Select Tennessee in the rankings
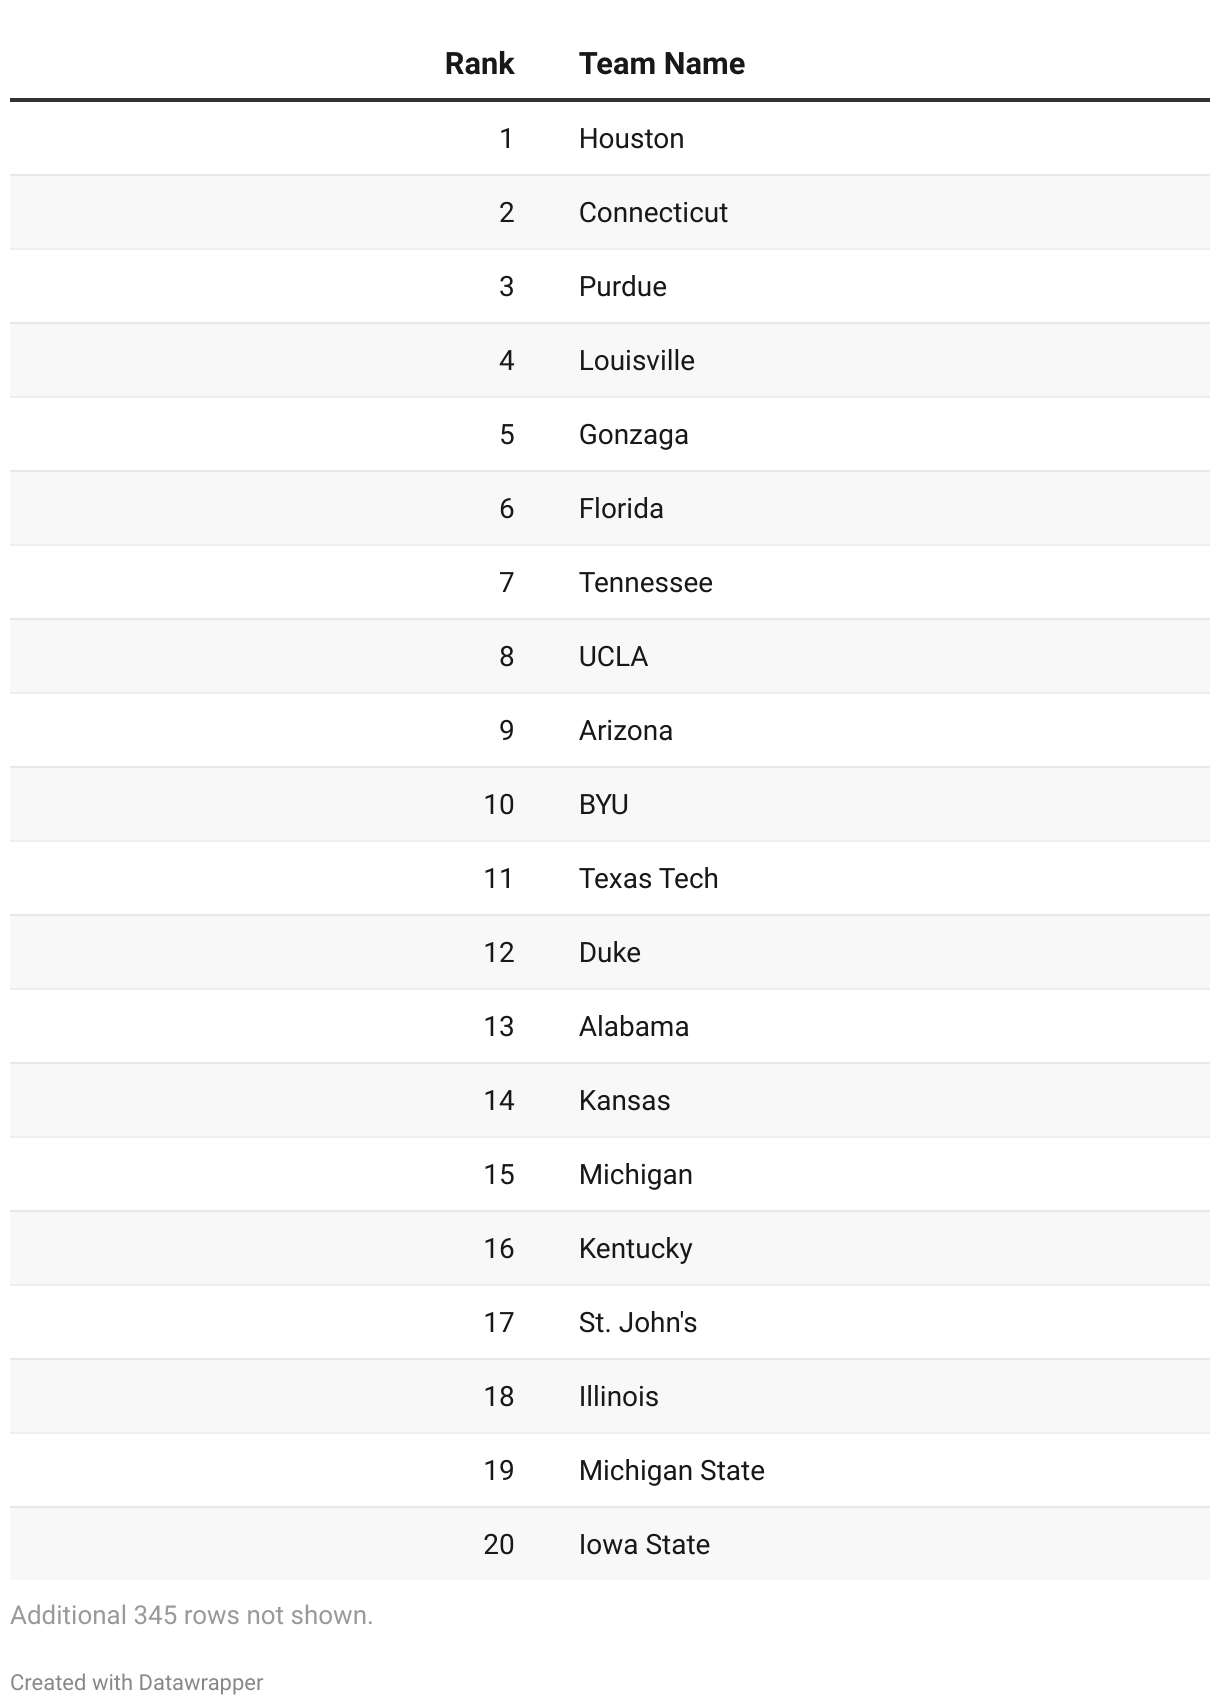 click(645, 582)
